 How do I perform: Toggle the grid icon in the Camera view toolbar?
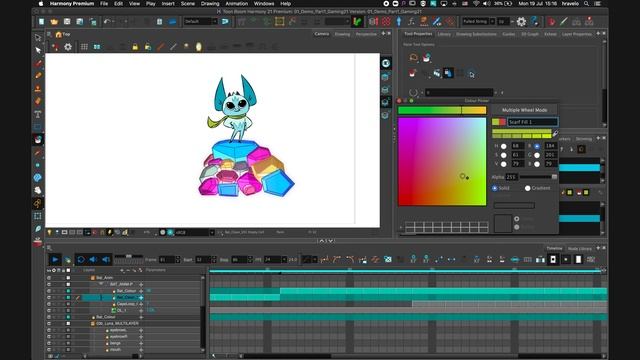(x=84, y=47)
